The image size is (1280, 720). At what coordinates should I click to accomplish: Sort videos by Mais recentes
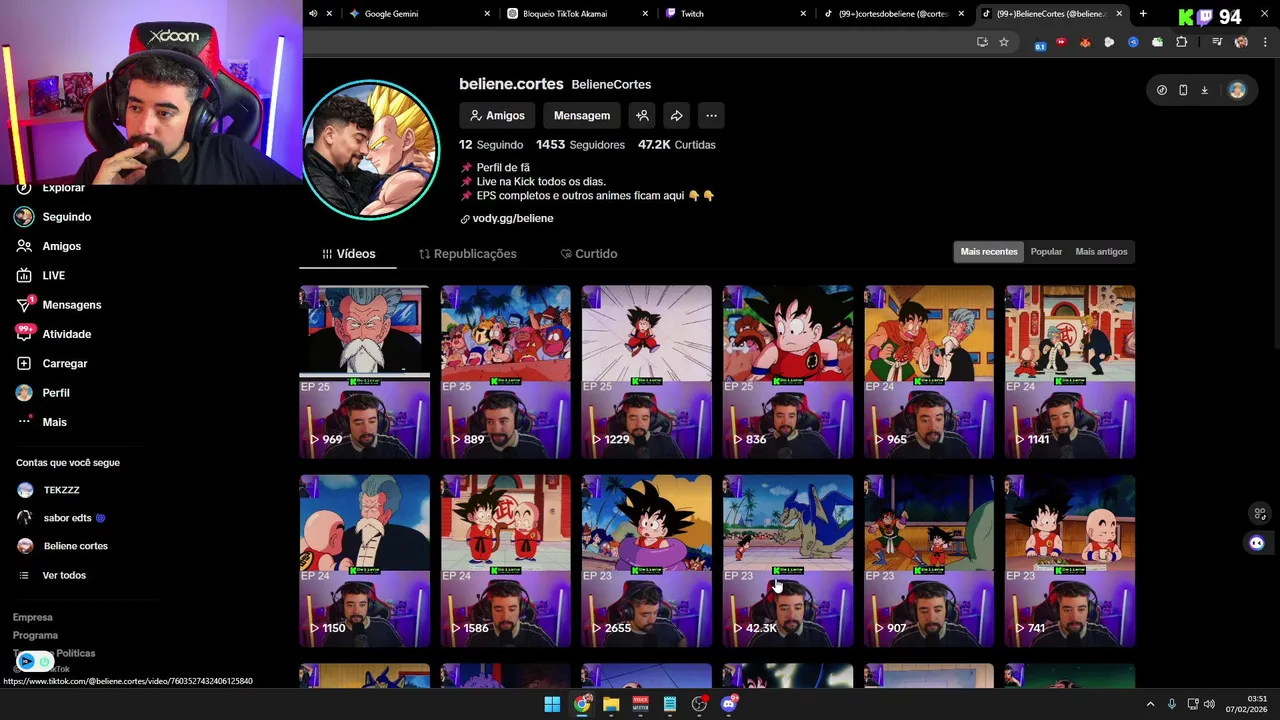[x=989, y=252]
